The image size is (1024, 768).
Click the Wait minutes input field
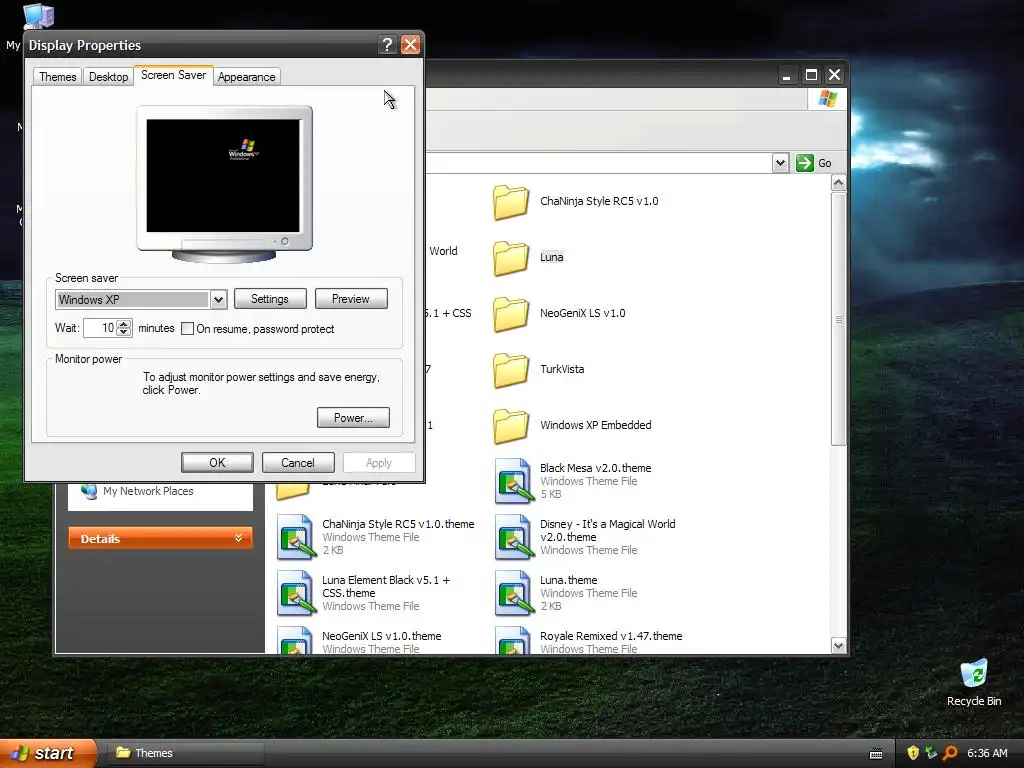tap(101, 328)
